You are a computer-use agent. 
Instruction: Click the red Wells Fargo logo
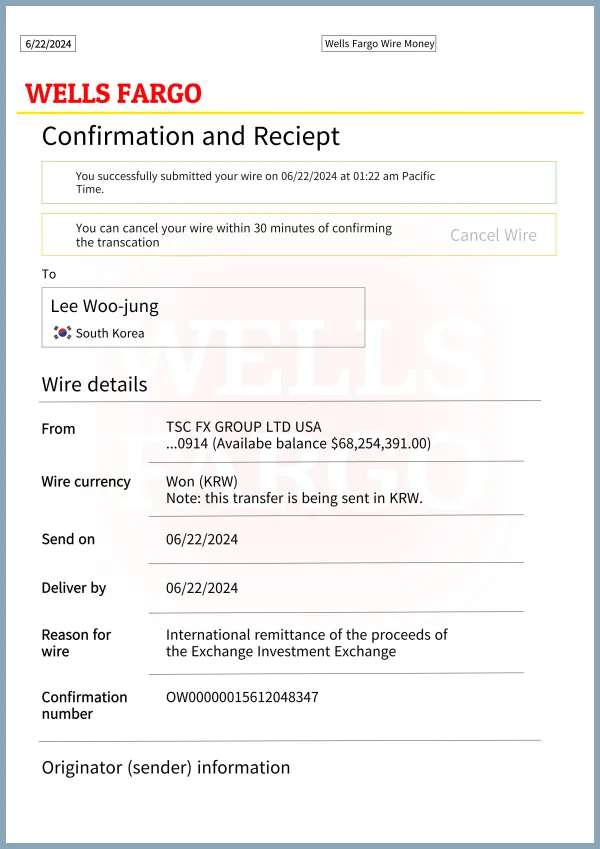pos(113,94)
